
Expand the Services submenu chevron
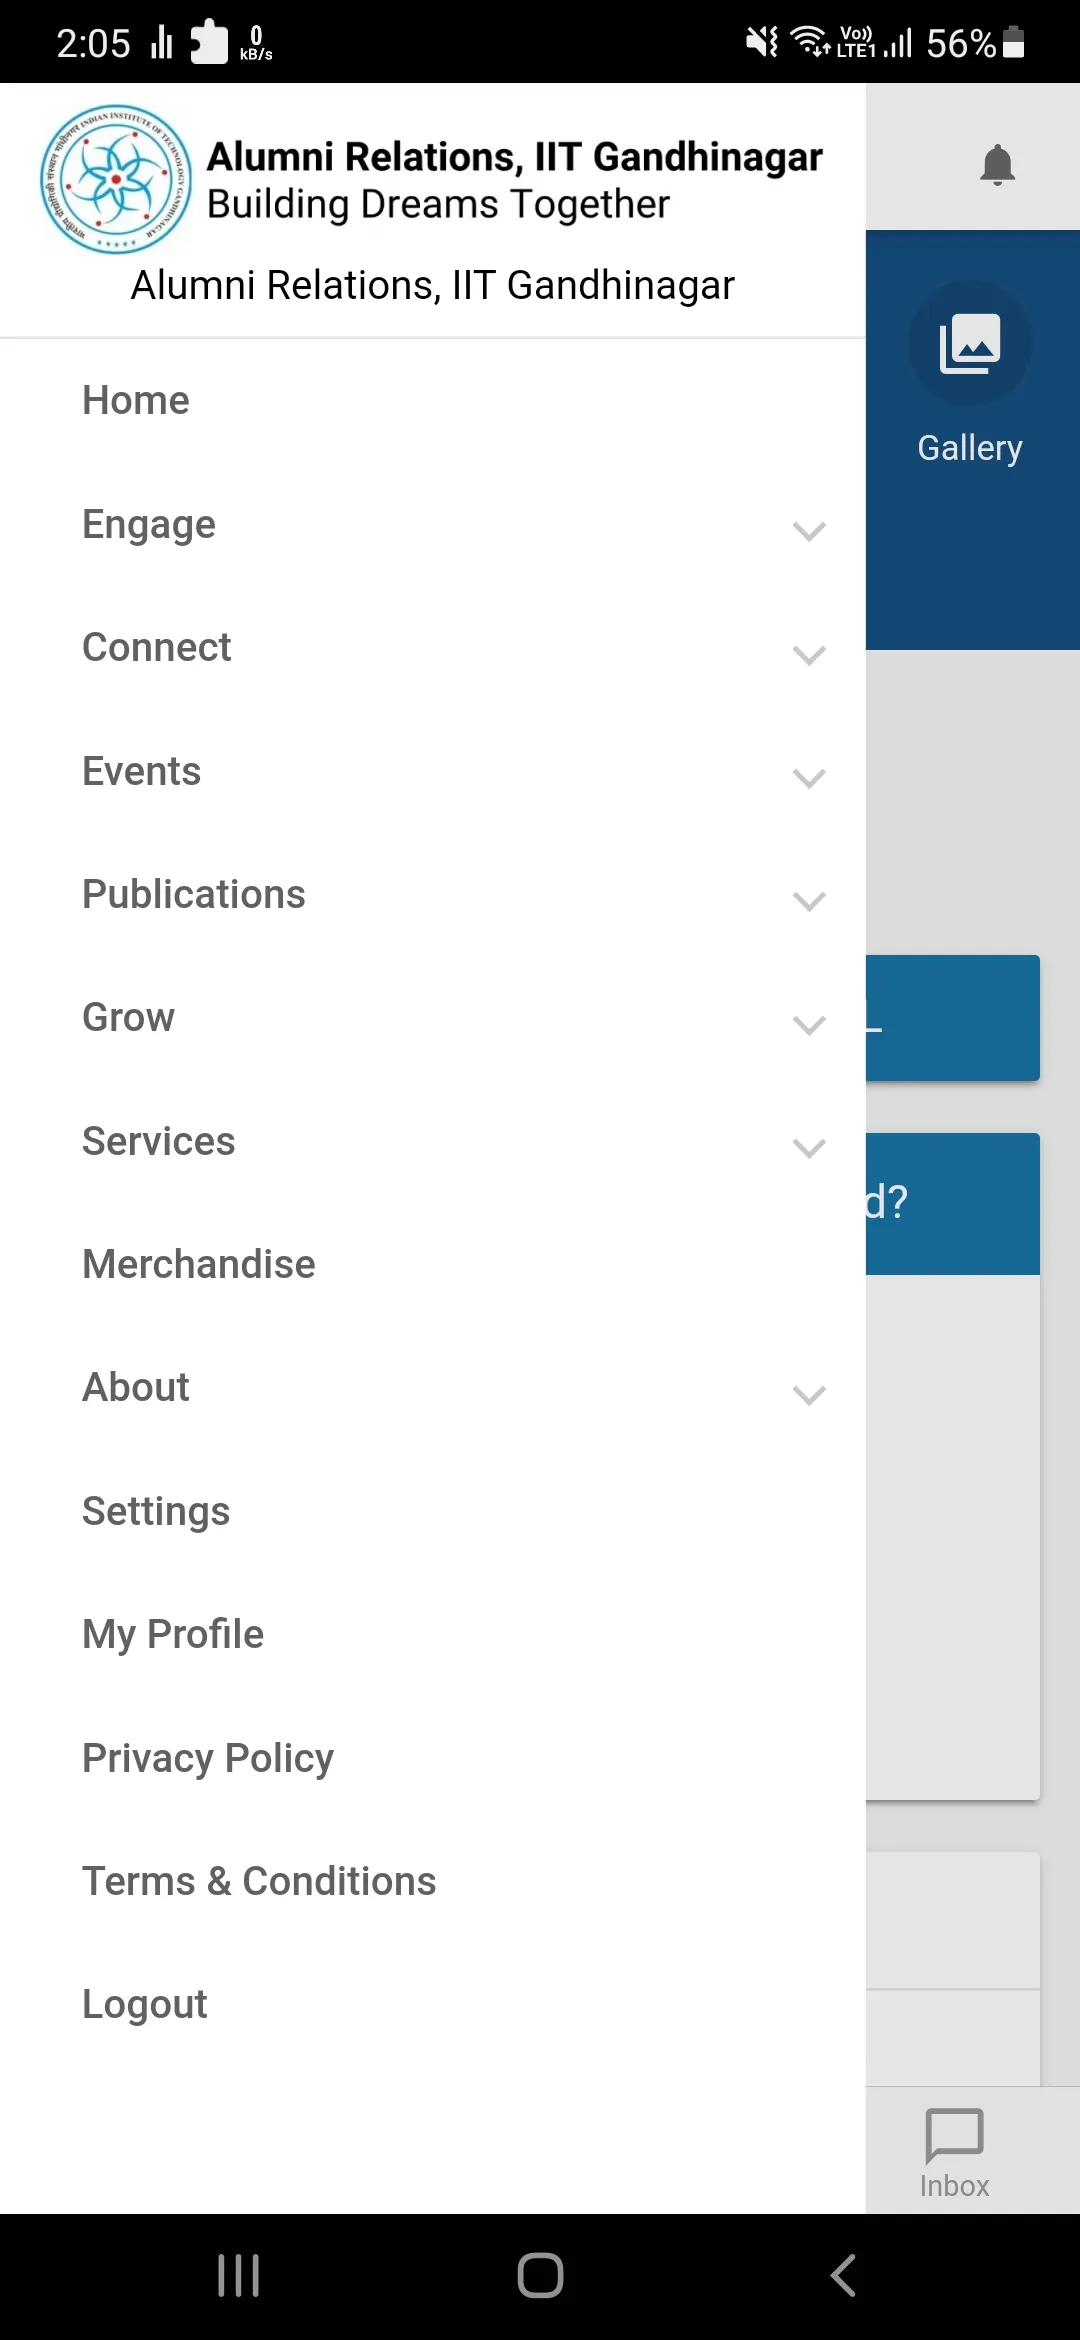[x=809, y=1148]
